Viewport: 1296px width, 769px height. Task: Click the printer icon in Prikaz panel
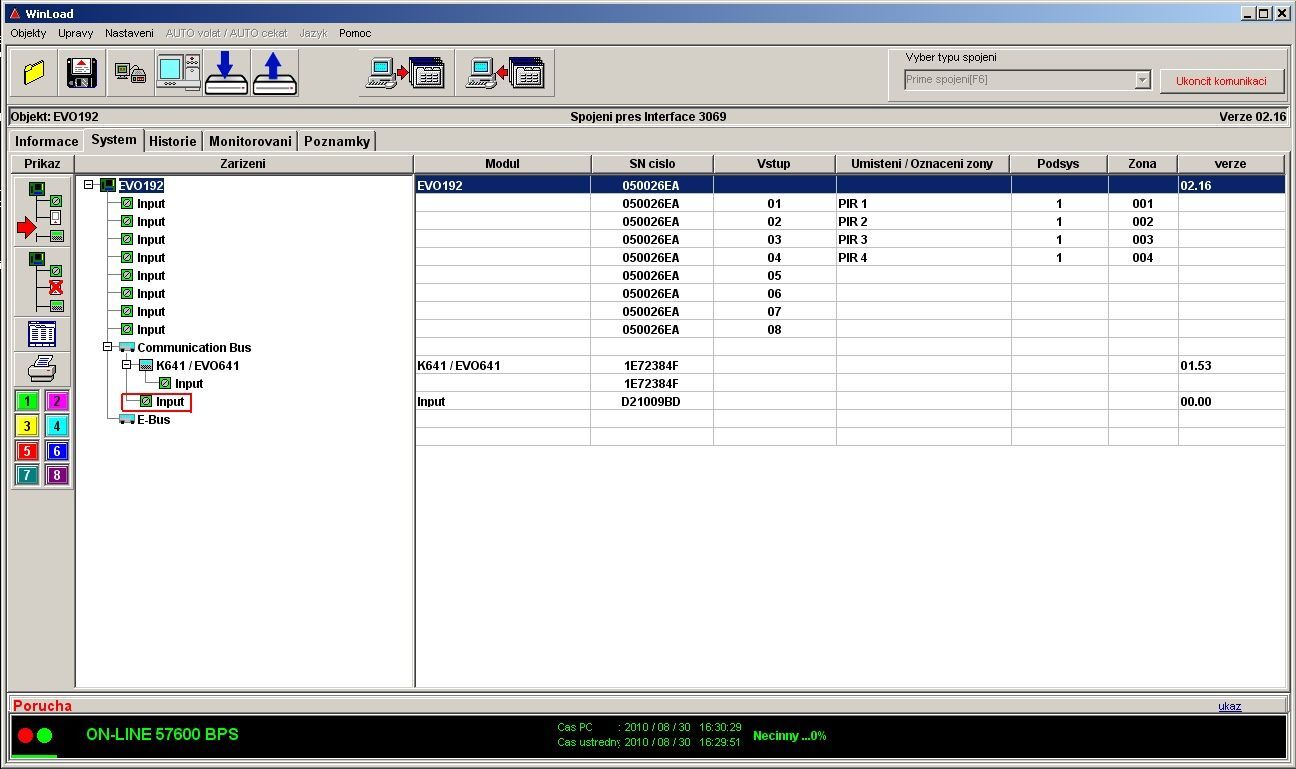tap(42, 369)
